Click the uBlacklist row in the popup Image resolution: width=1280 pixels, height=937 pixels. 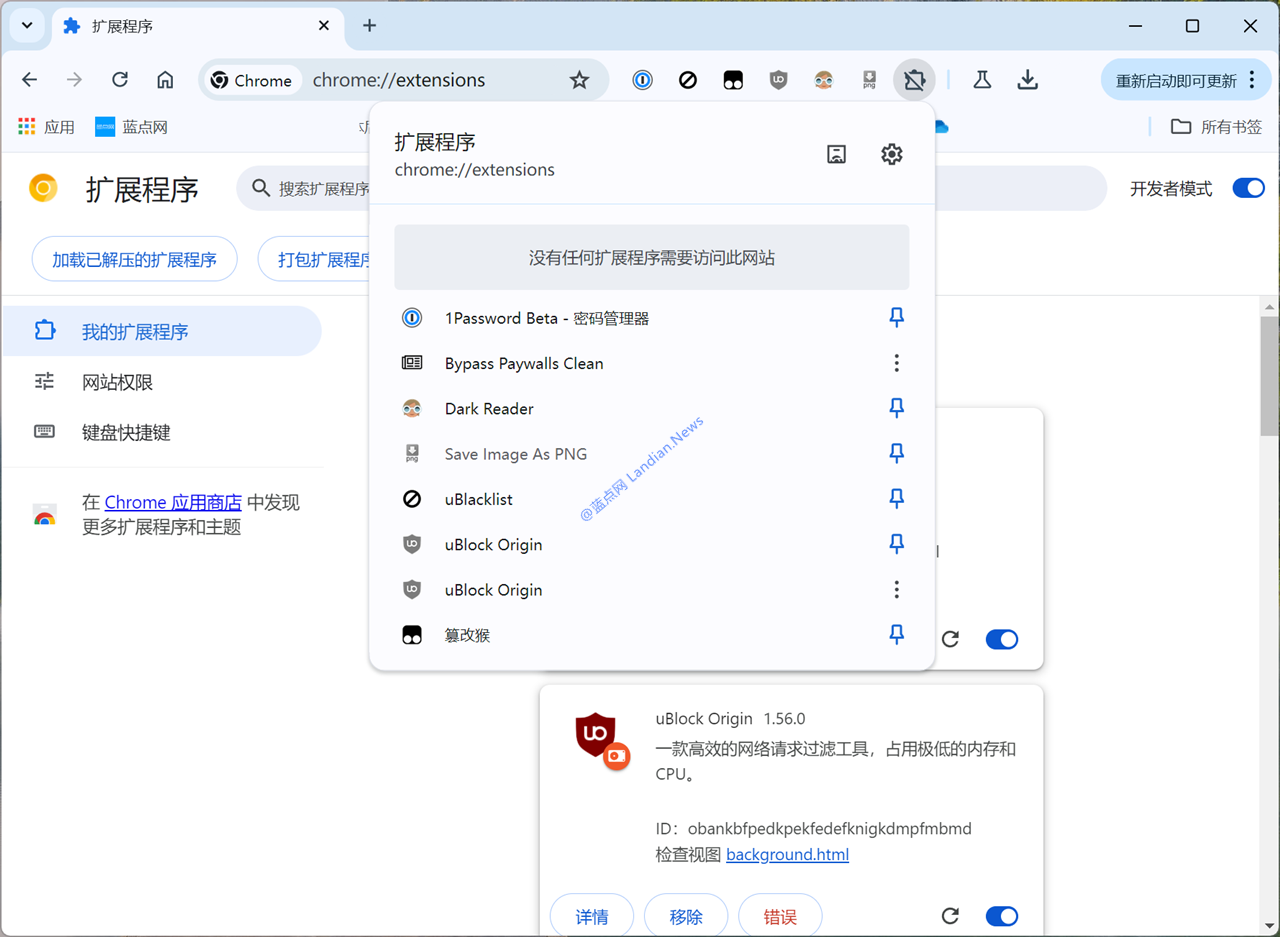[x=652, y=499]
